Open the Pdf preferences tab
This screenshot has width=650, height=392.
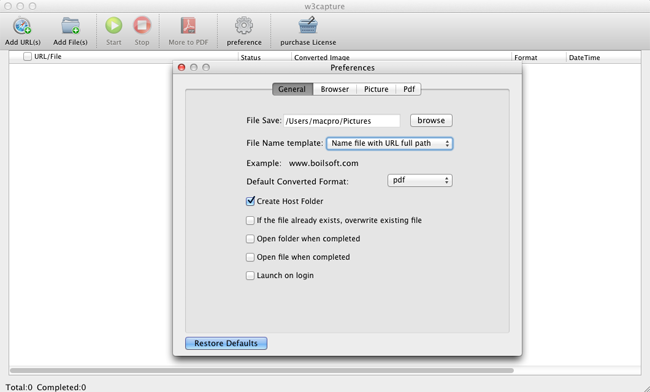tap(409, 89)
